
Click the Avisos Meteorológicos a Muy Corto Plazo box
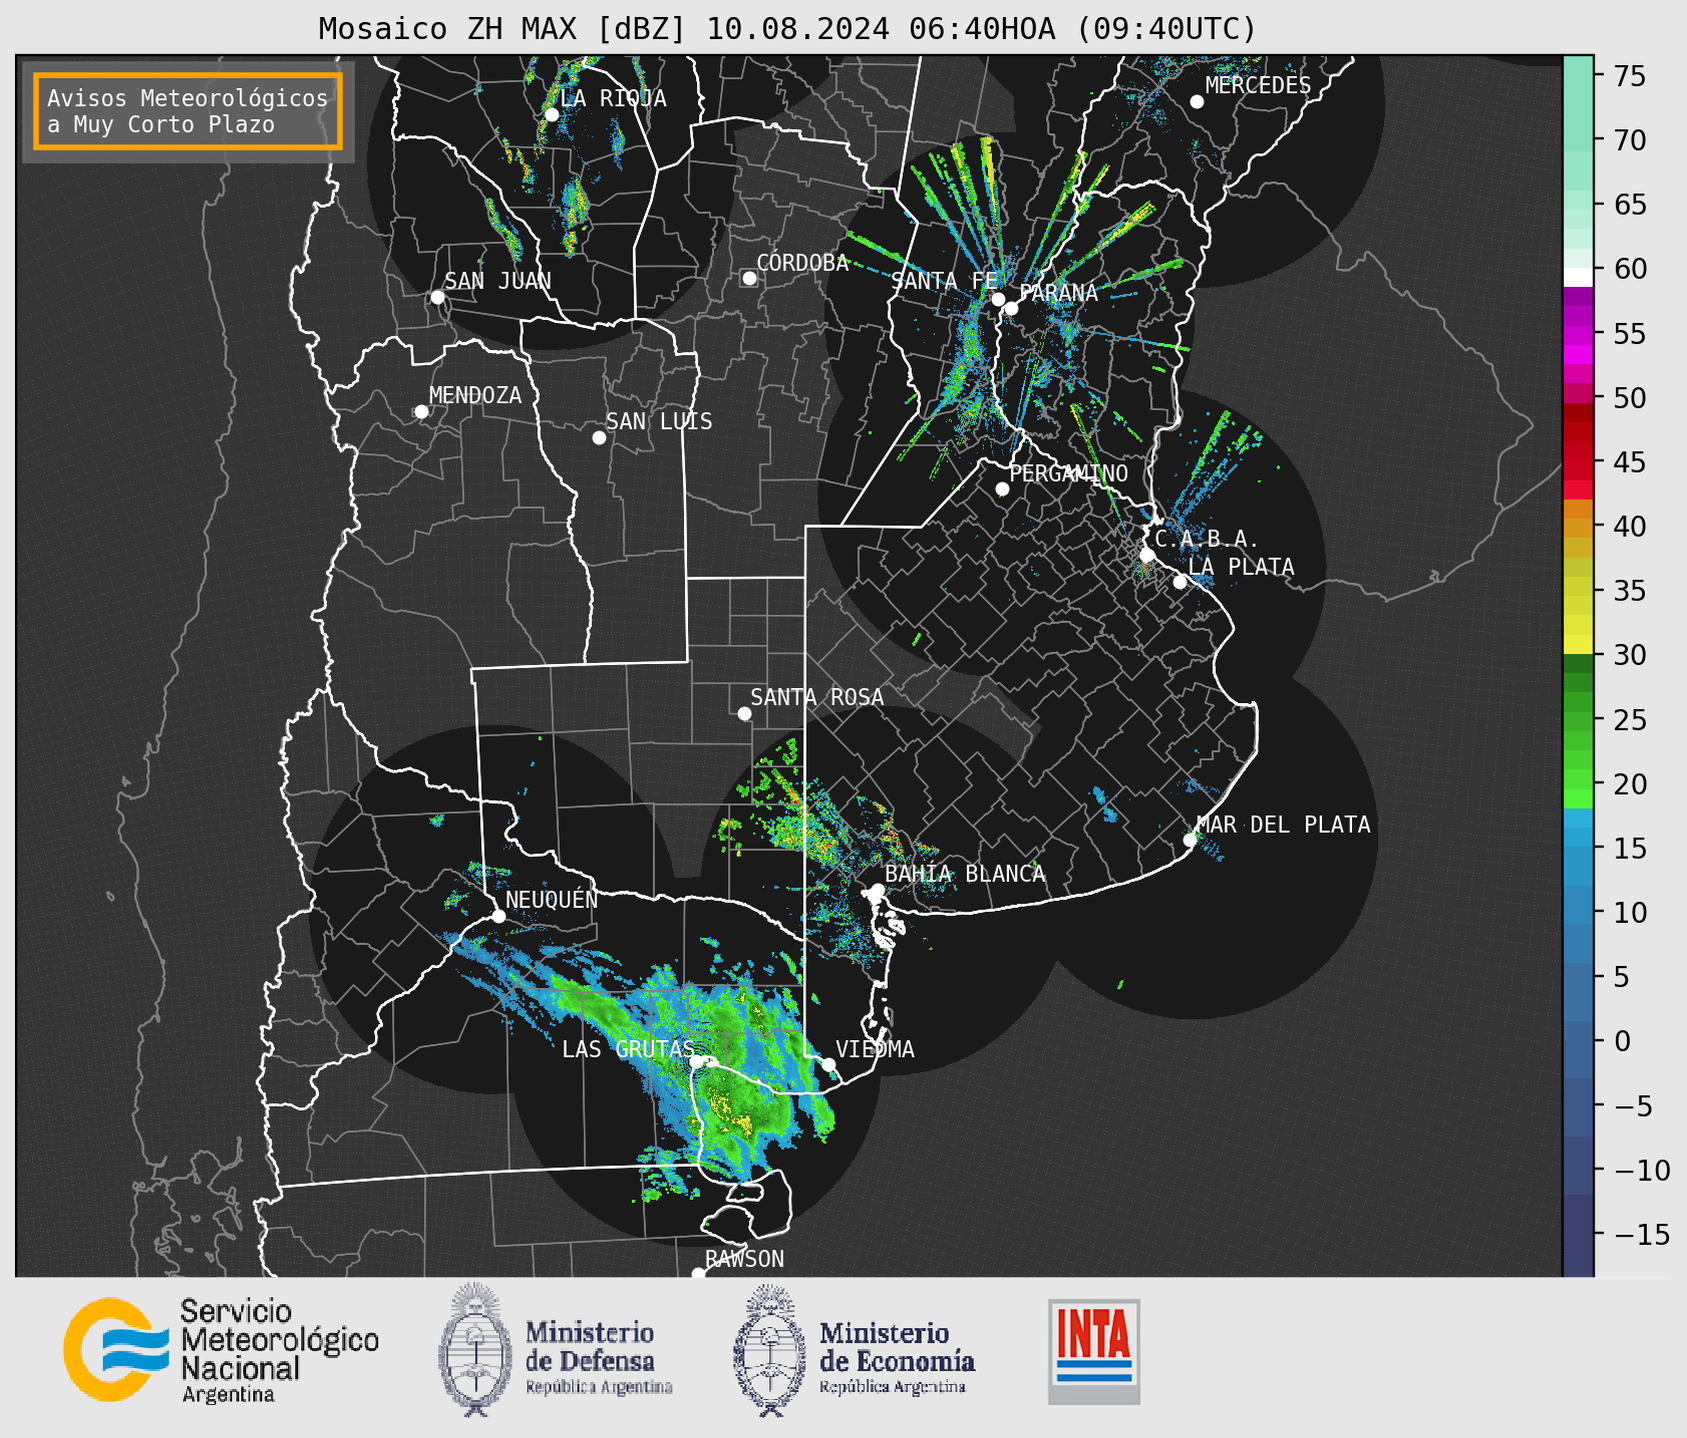188,111
